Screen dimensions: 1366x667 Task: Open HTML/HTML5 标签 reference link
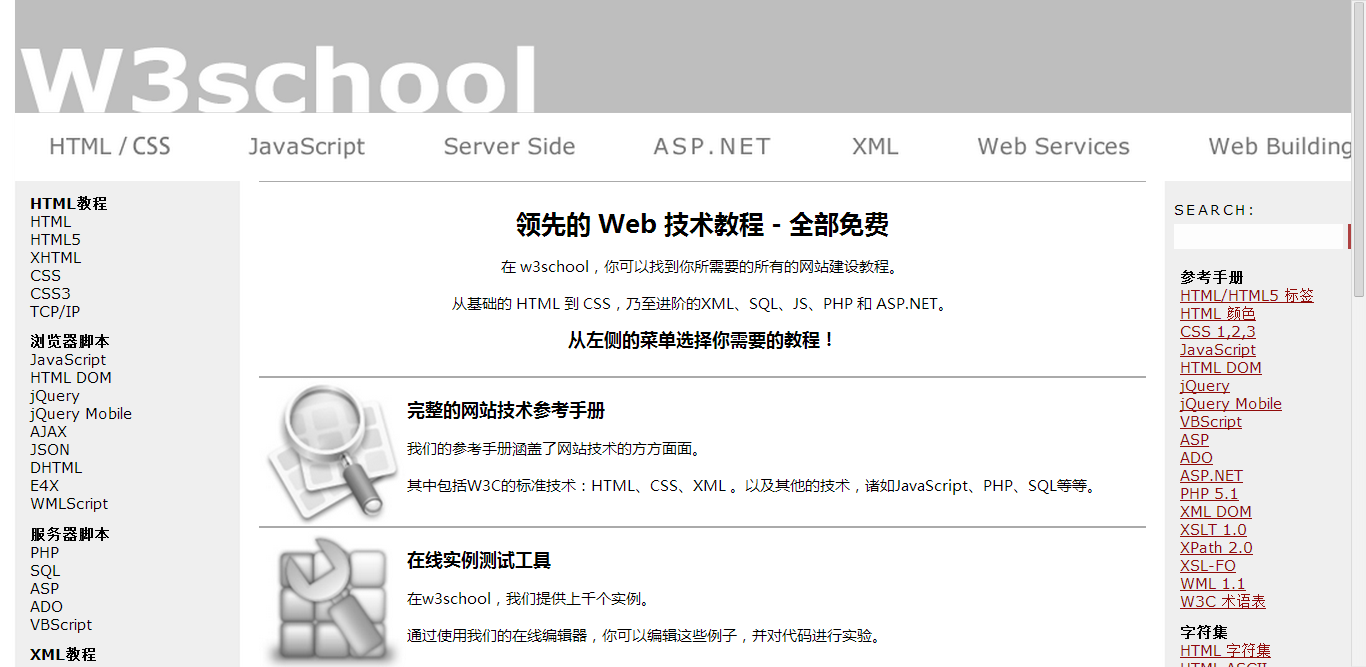1247,296
